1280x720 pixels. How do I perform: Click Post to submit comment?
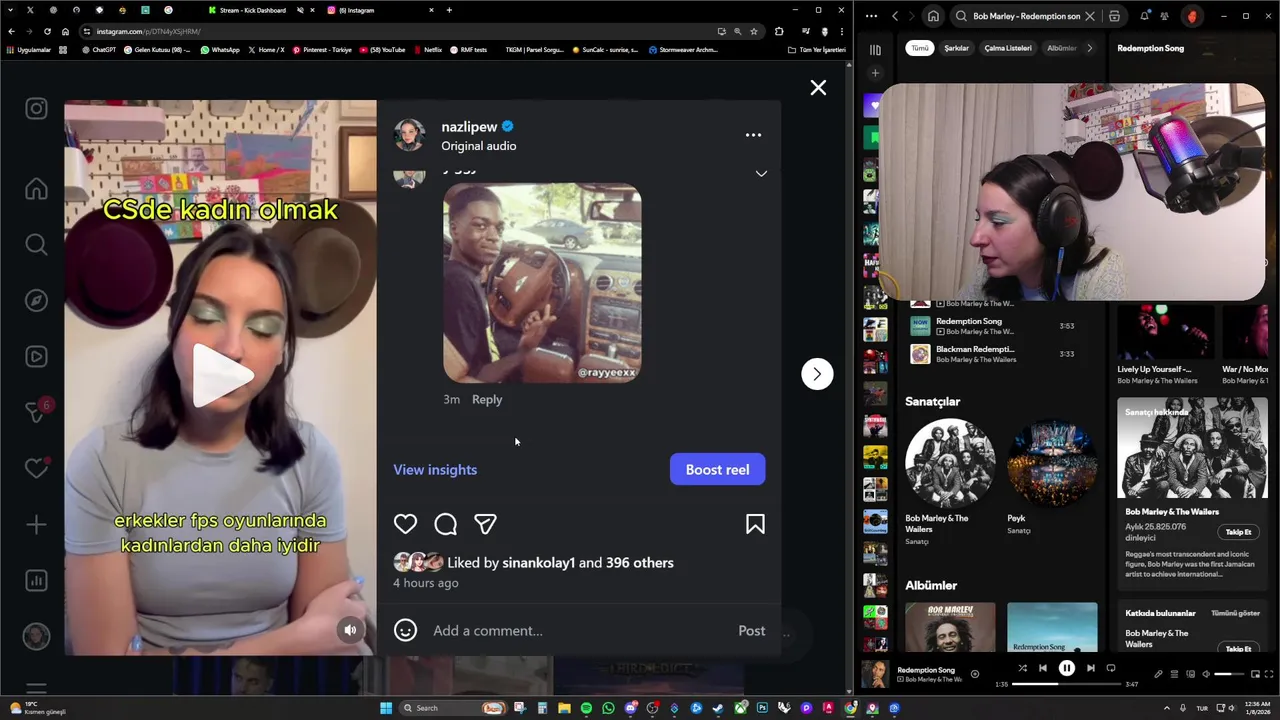point(751,631)
